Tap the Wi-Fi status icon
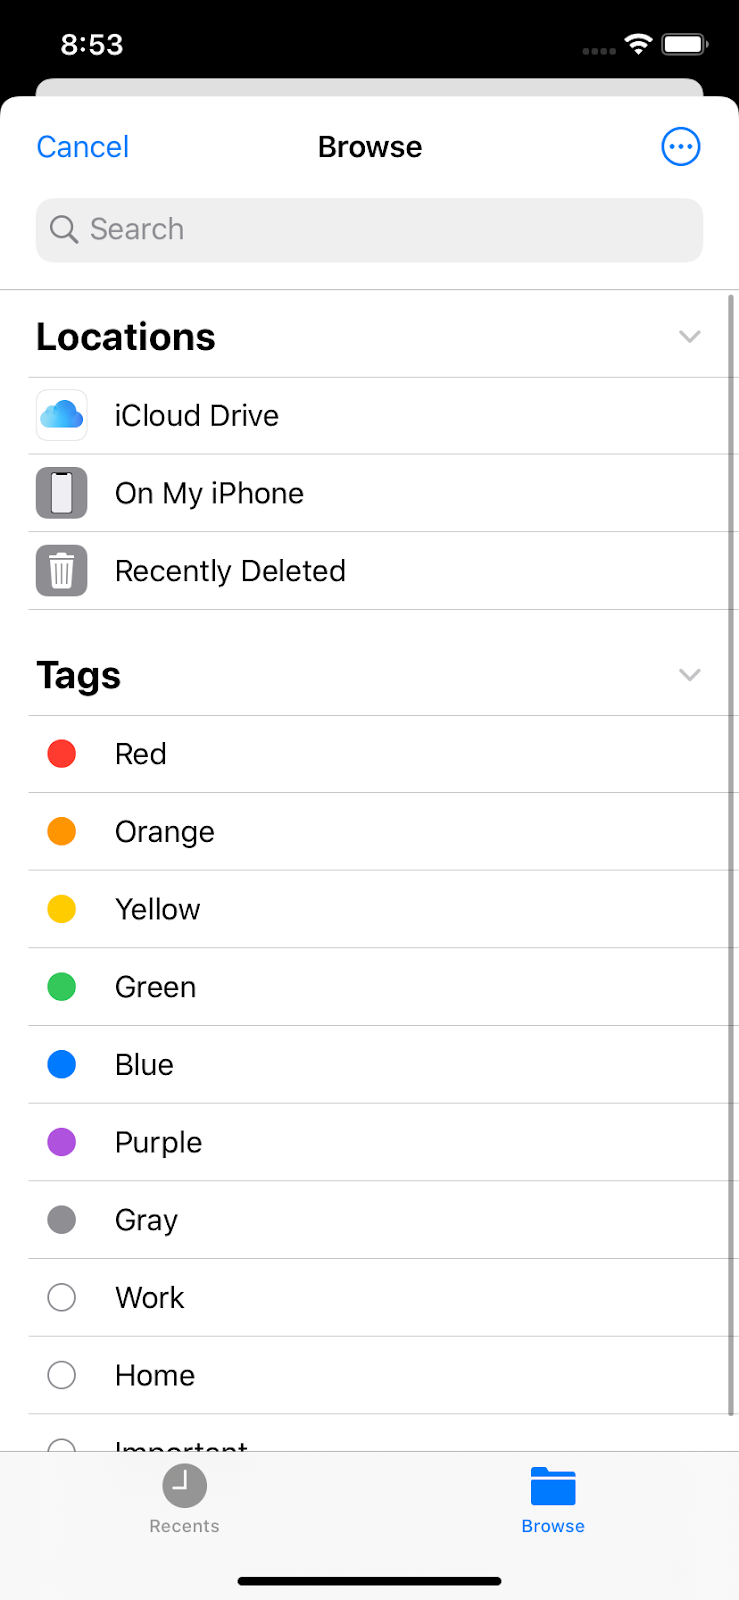739x1600 pixels. pyautogui.click(x=638, y=44)
